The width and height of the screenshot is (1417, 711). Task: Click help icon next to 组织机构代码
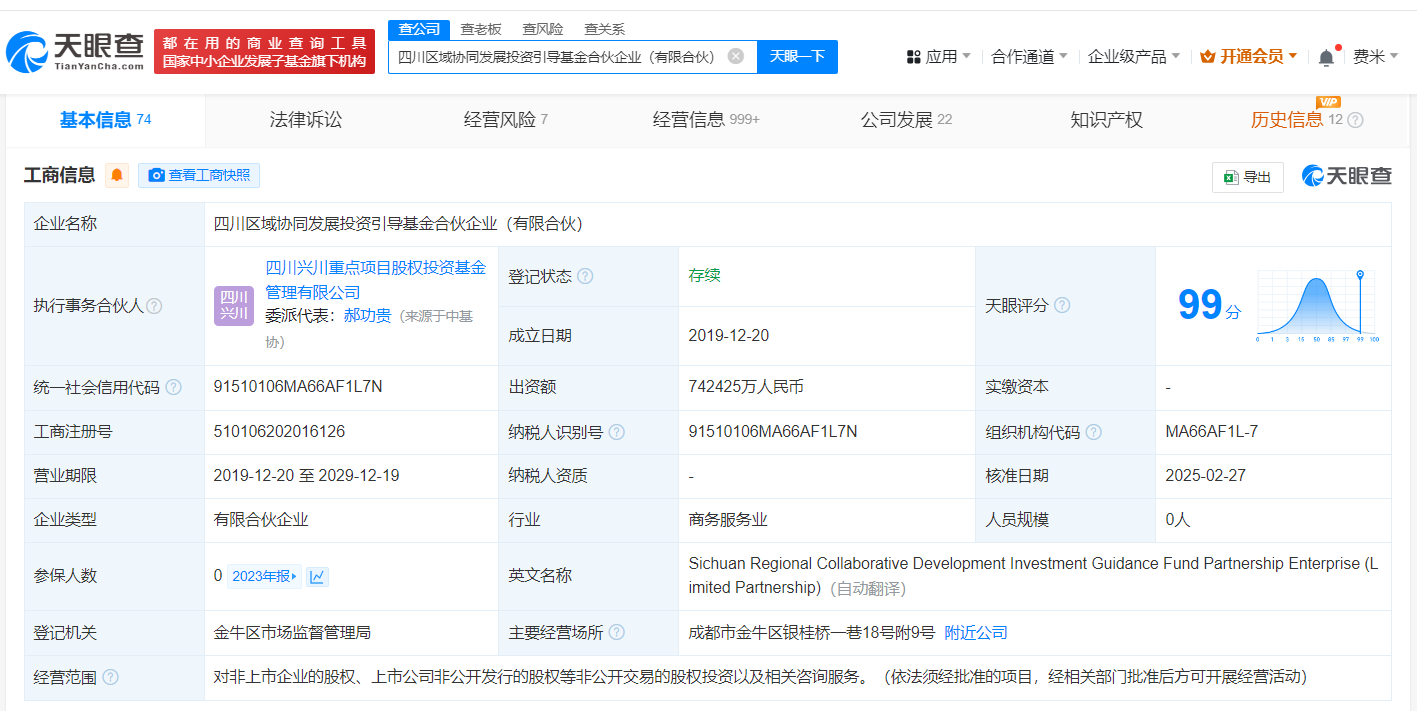(1094, 432)
